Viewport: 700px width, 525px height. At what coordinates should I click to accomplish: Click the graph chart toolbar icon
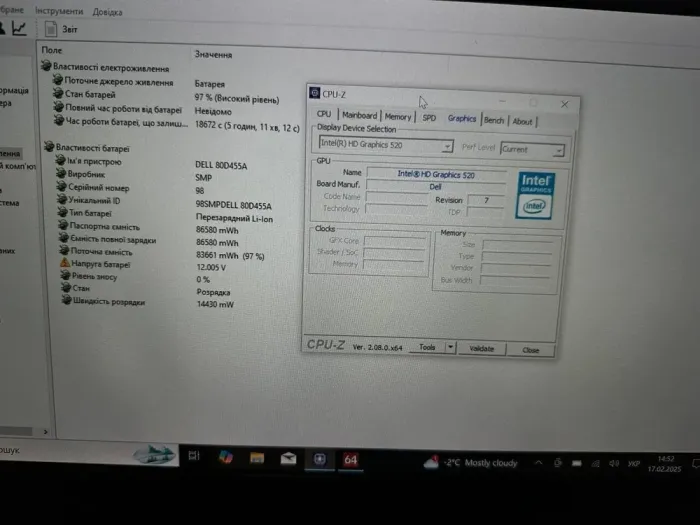(x=19, y=29)
